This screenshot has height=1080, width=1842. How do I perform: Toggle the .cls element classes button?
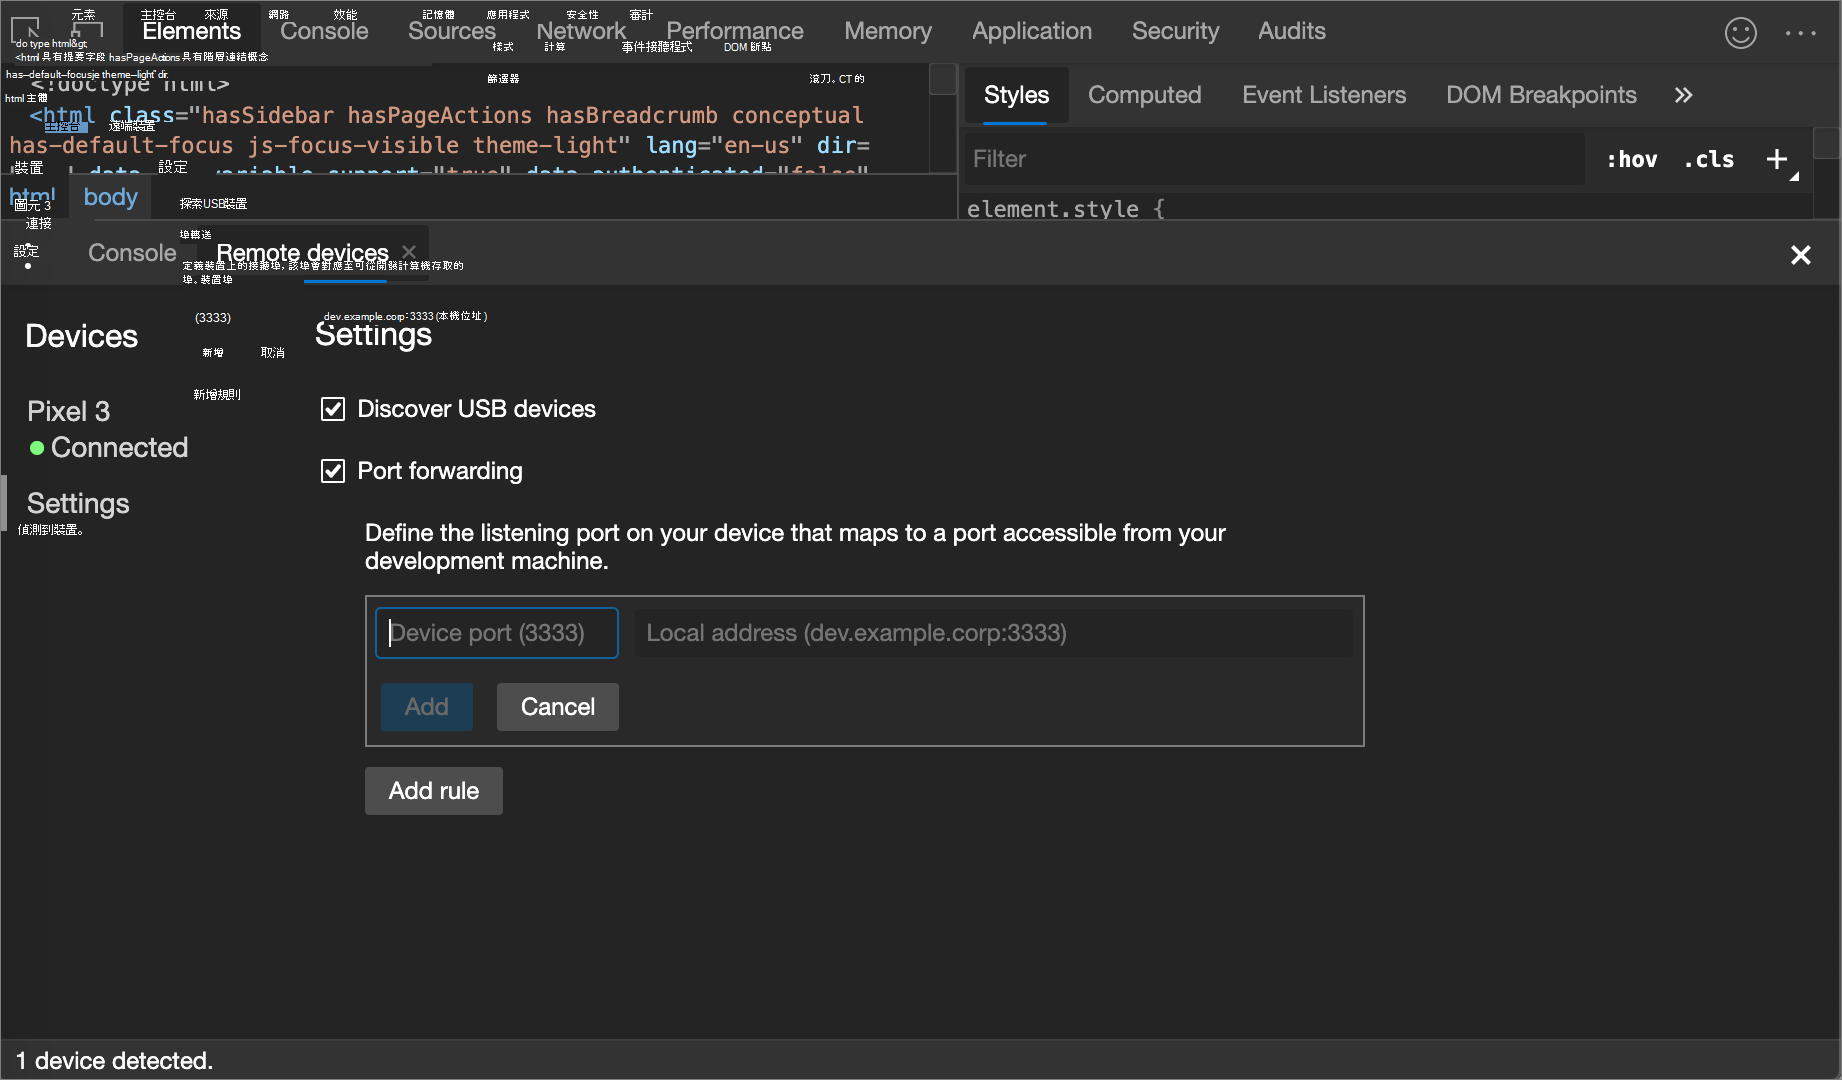click(1709, 159)
